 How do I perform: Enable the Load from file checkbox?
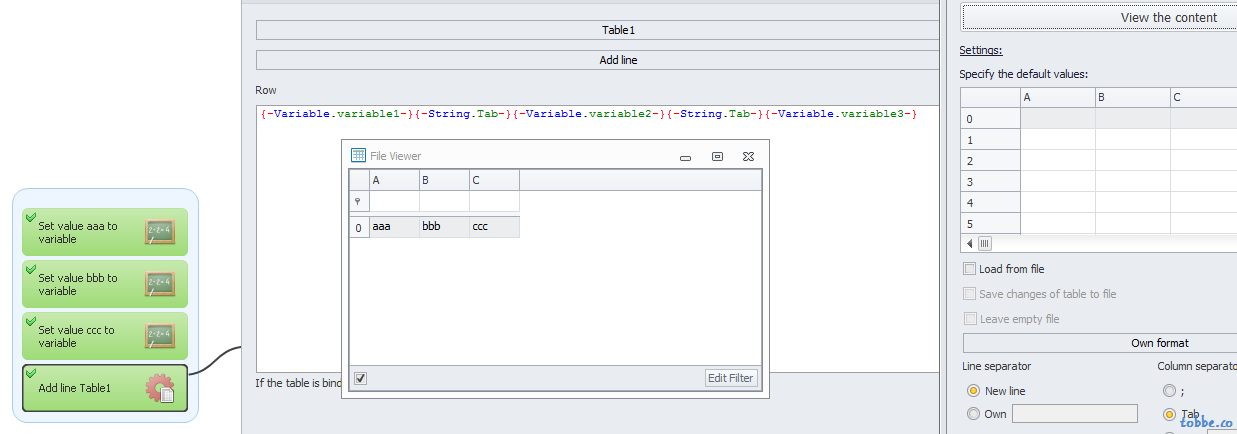click(969, 269)
